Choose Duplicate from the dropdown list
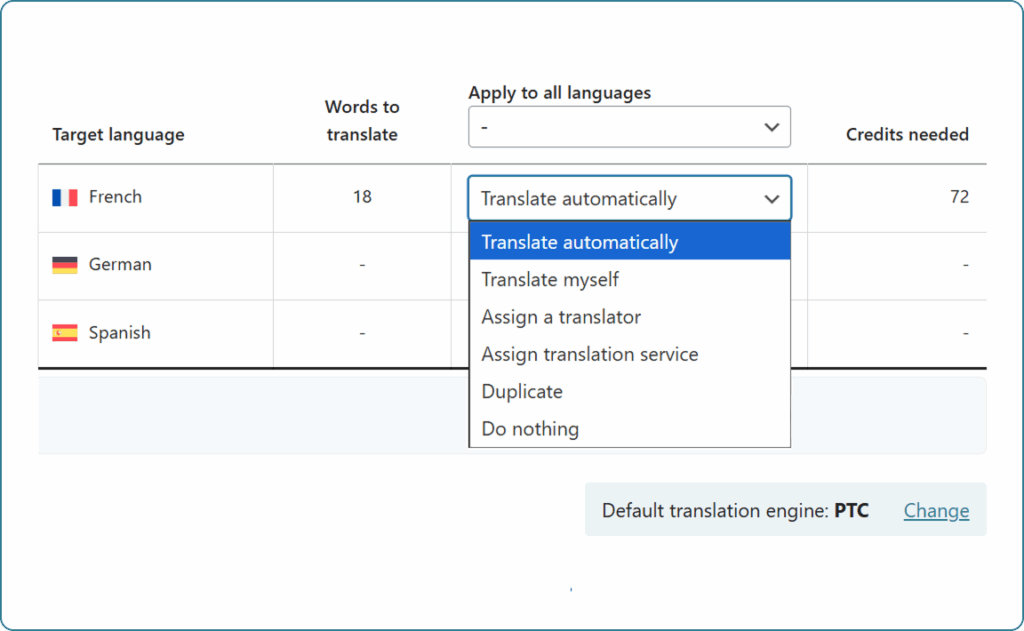The image size is (1024, 631). pos(522,392)
